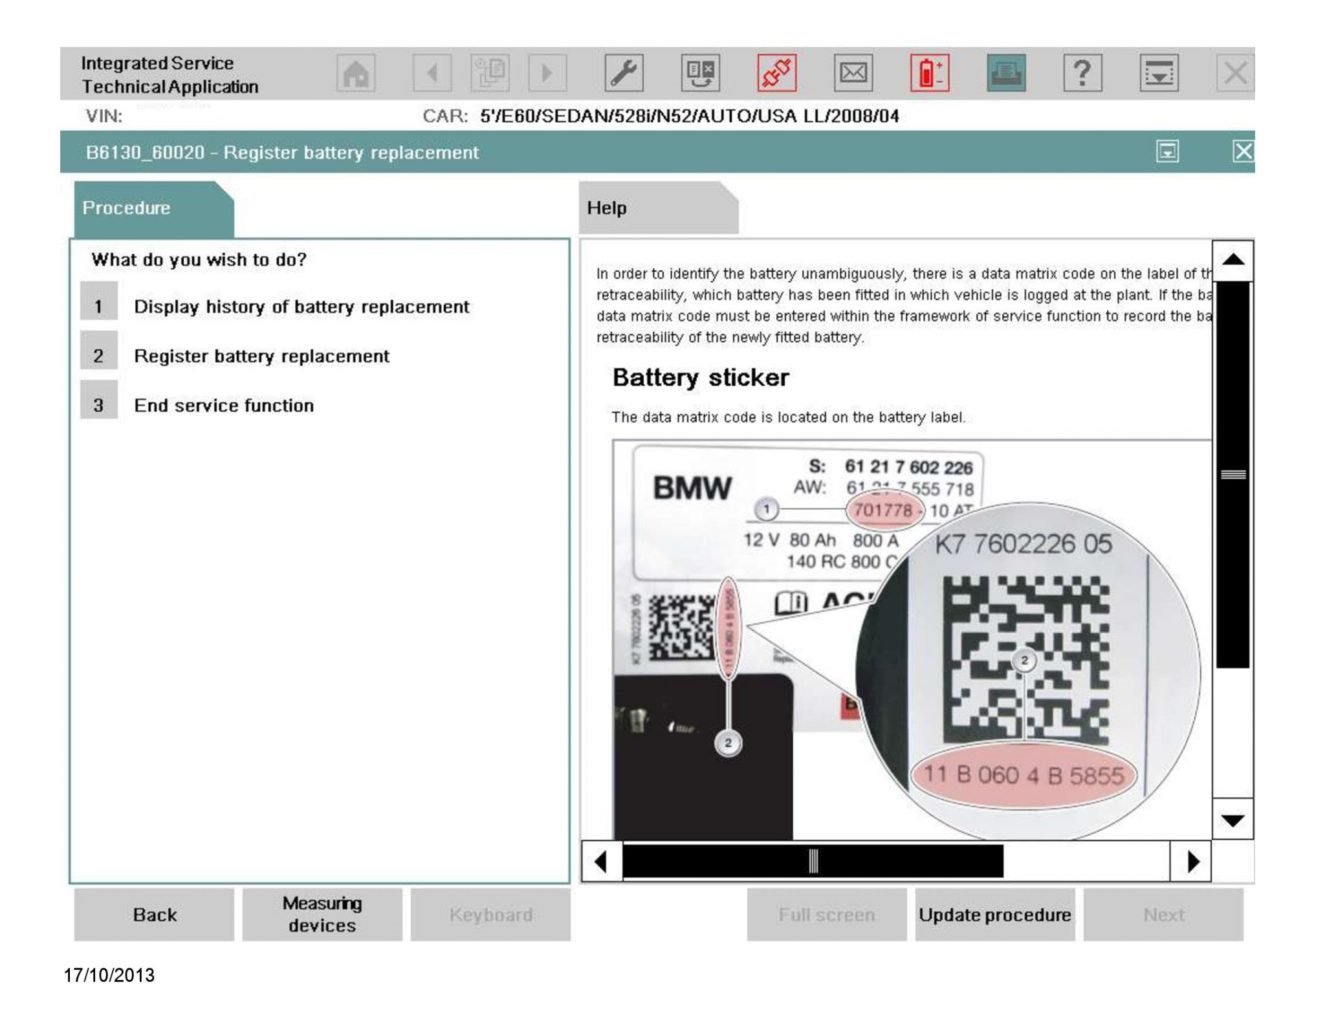
Task: Open the checklist test plan icon
Action: (700, 73)
